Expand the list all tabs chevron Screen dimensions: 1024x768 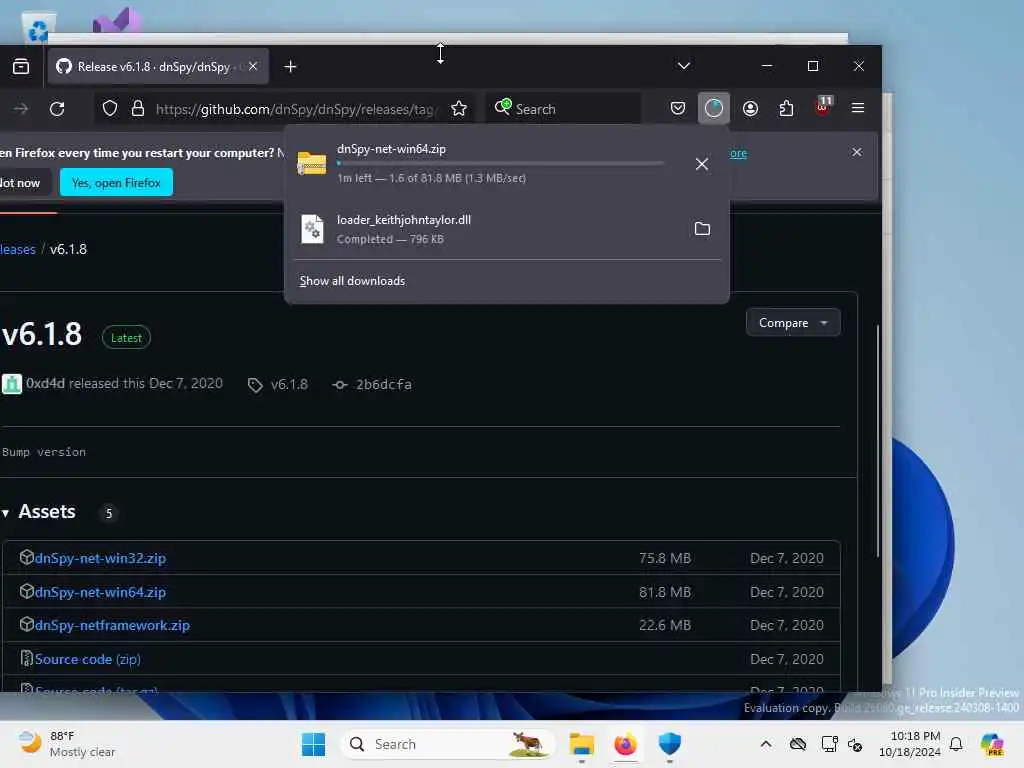pyautogui.click(x=684, y=66)
